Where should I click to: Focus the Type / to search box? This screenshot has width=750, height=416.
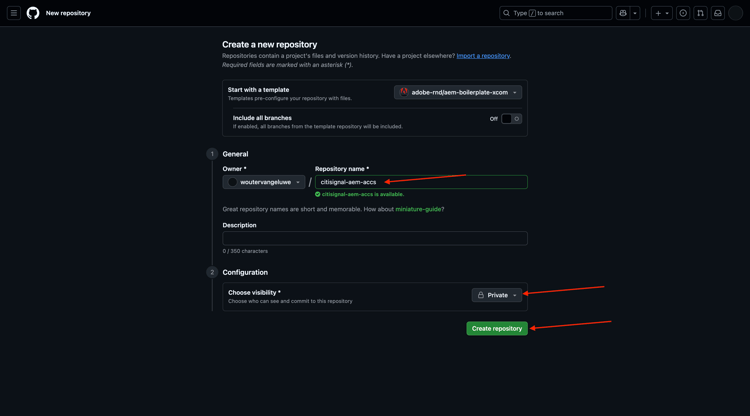[556, 13]
